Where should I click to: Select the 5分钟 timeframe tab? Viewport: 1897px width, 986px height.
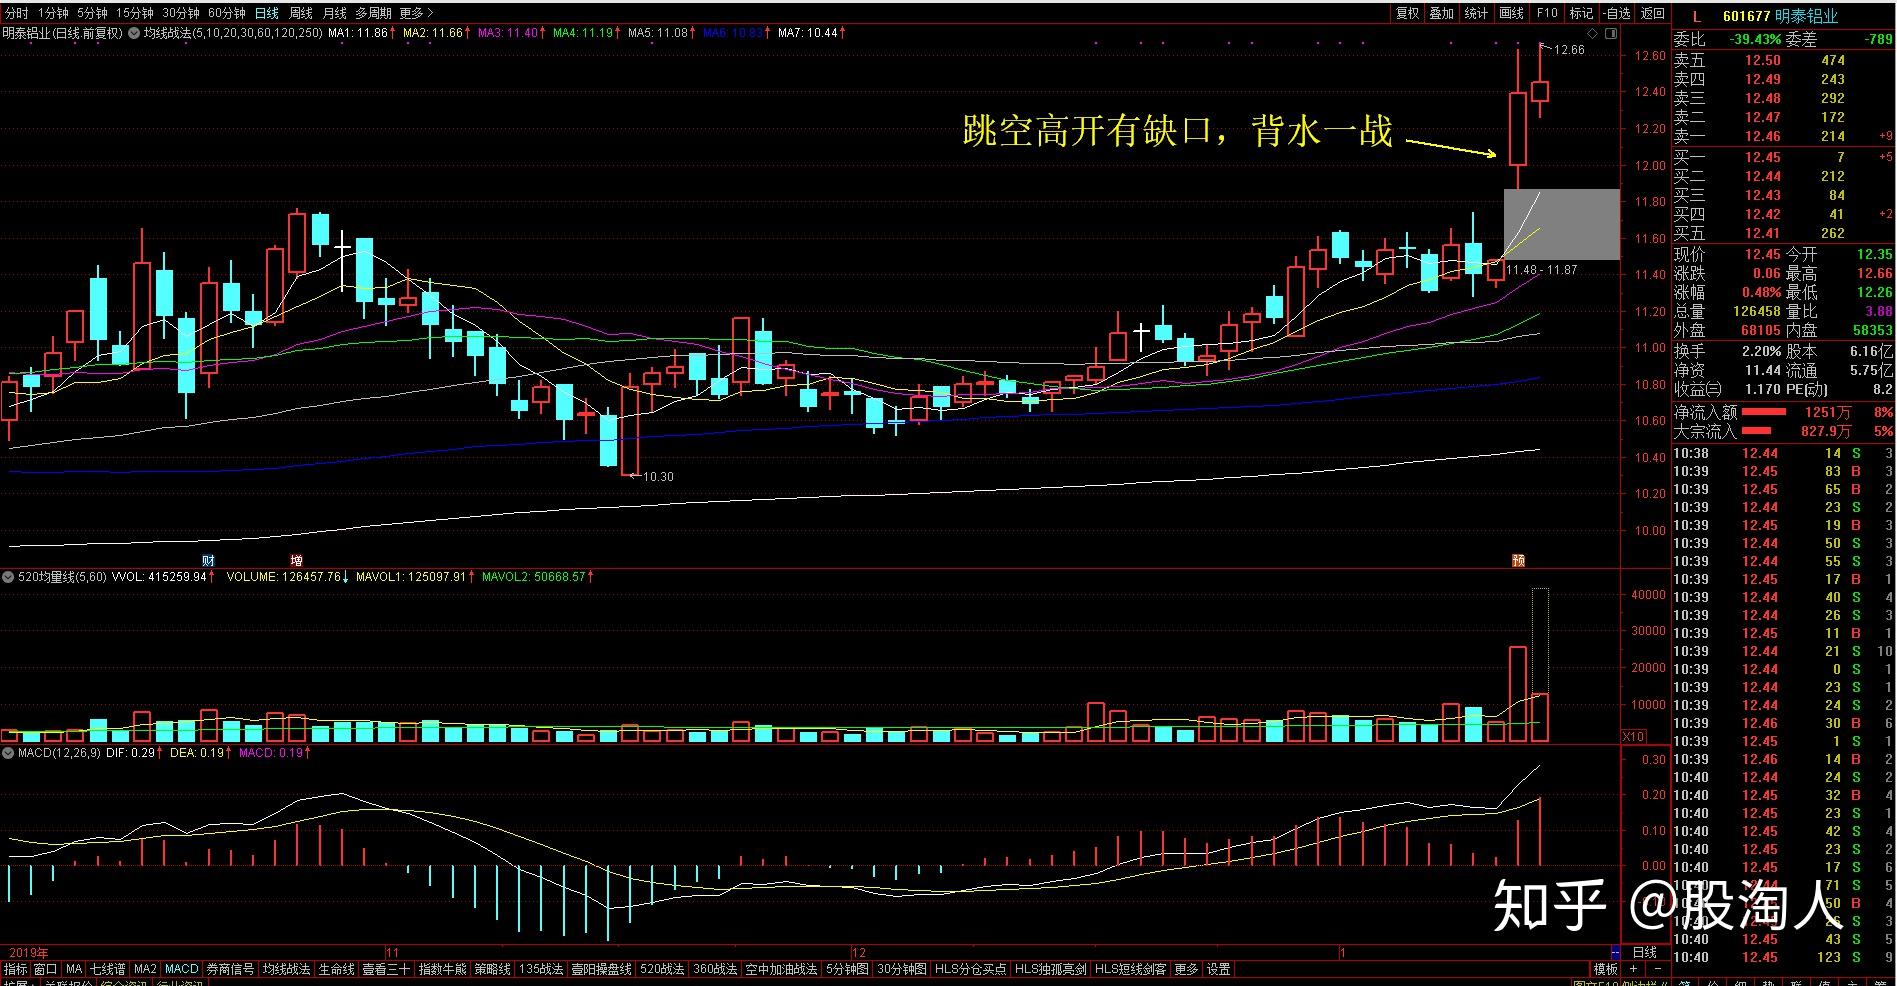click(x=91, y=13)
